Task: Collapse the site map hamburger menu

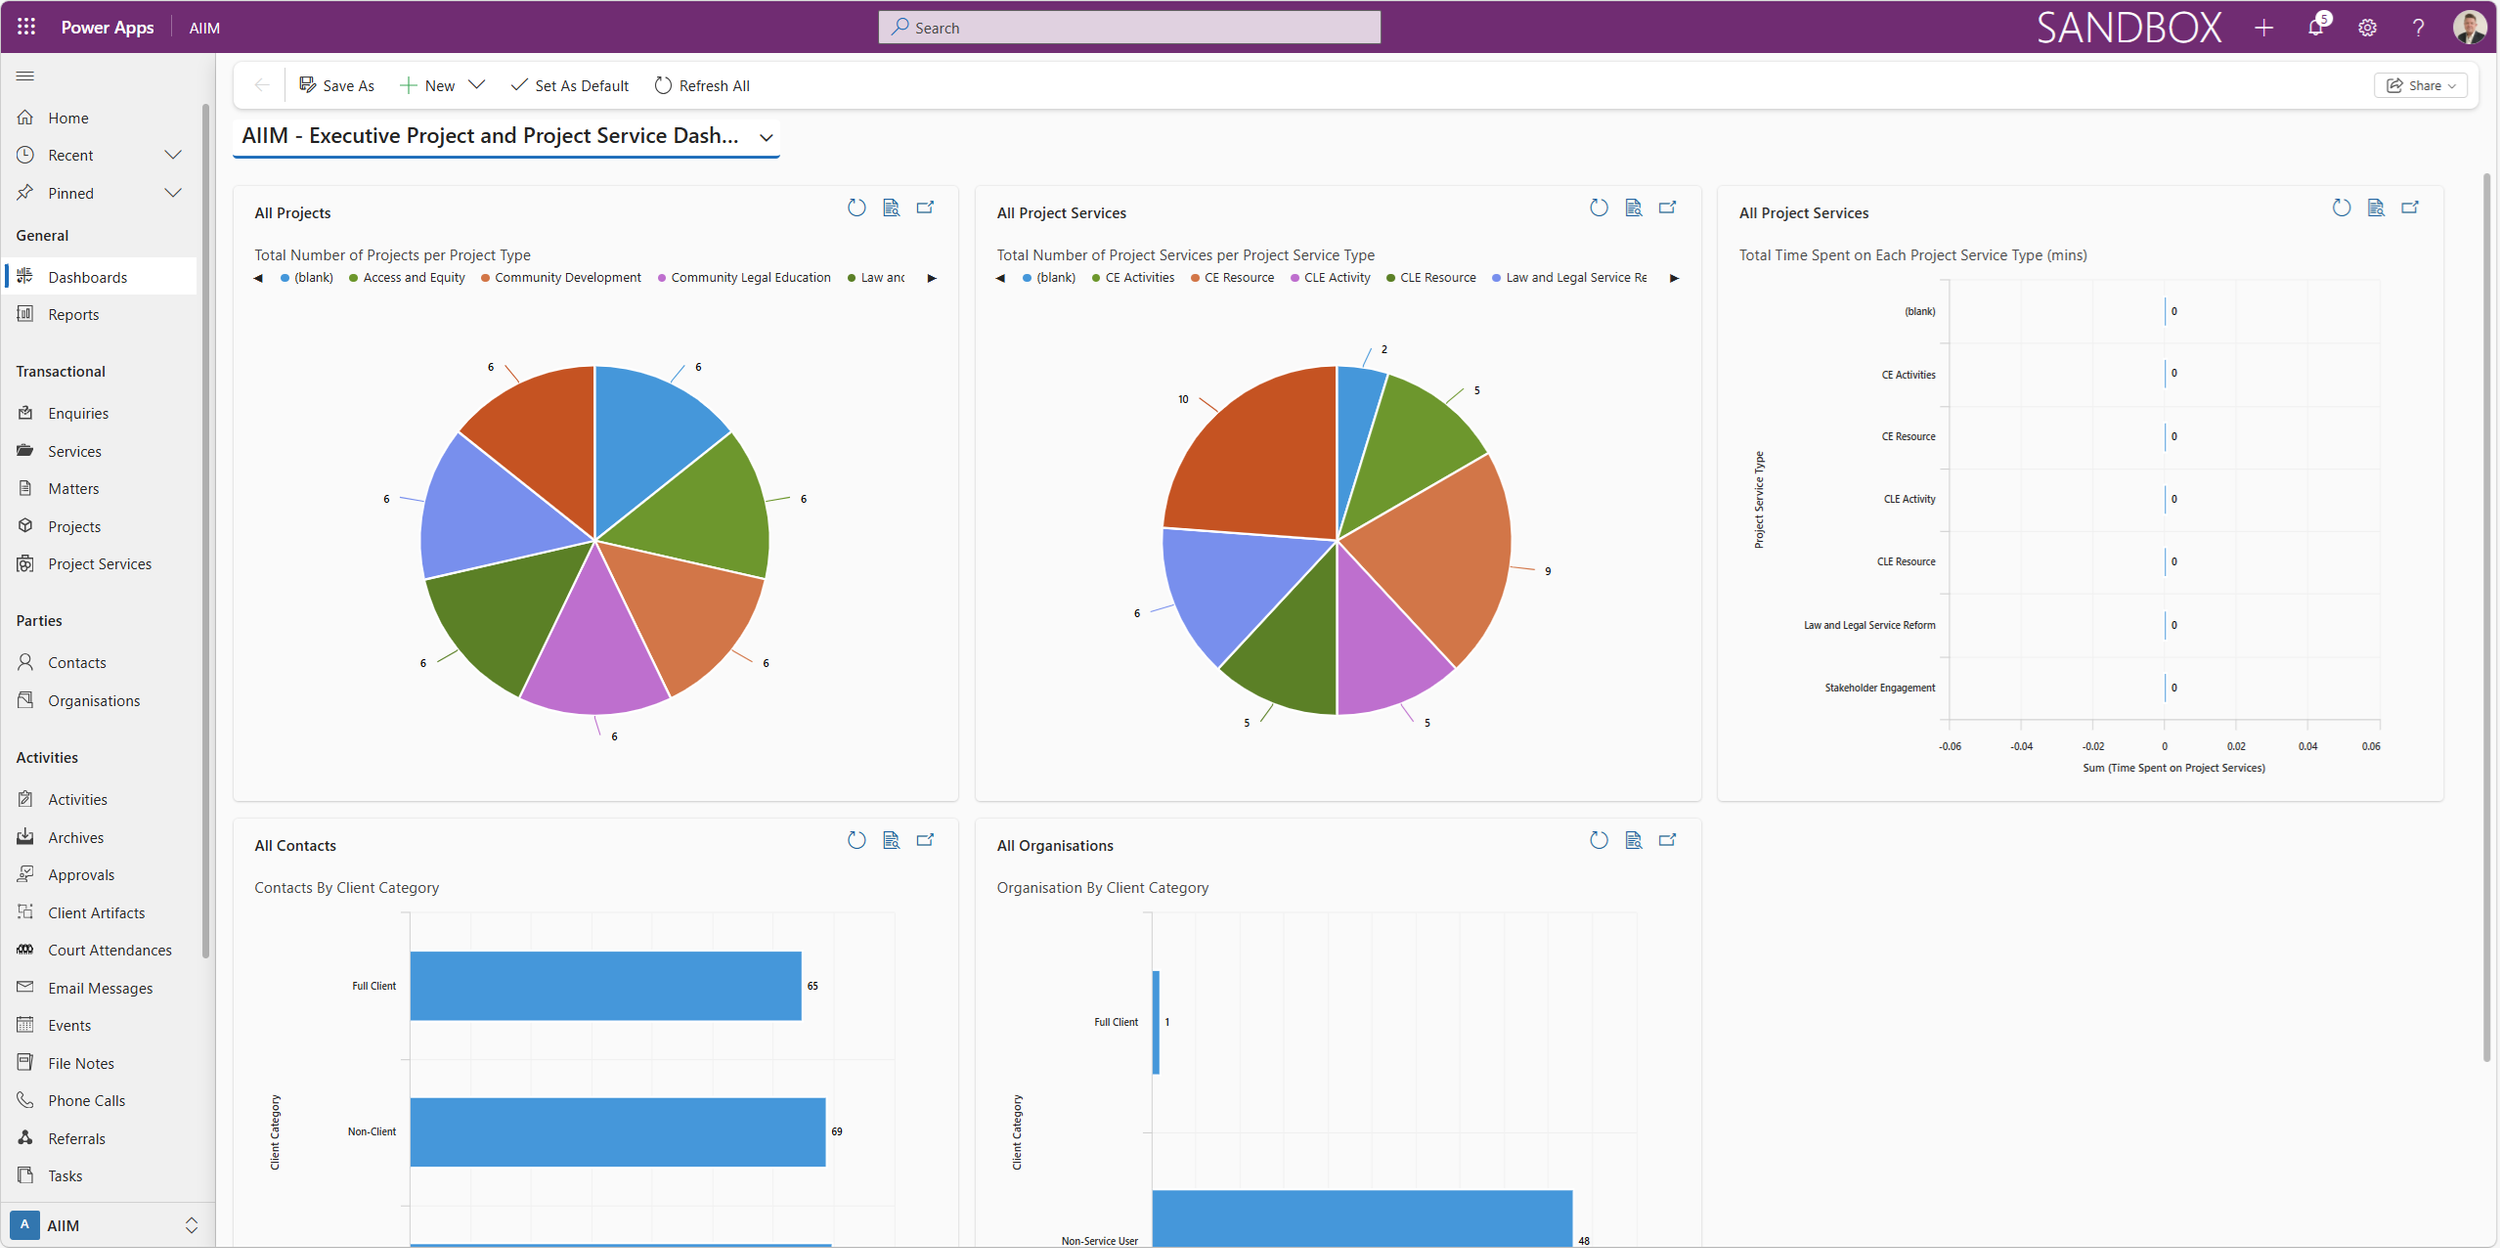Action: click(26, 76)
